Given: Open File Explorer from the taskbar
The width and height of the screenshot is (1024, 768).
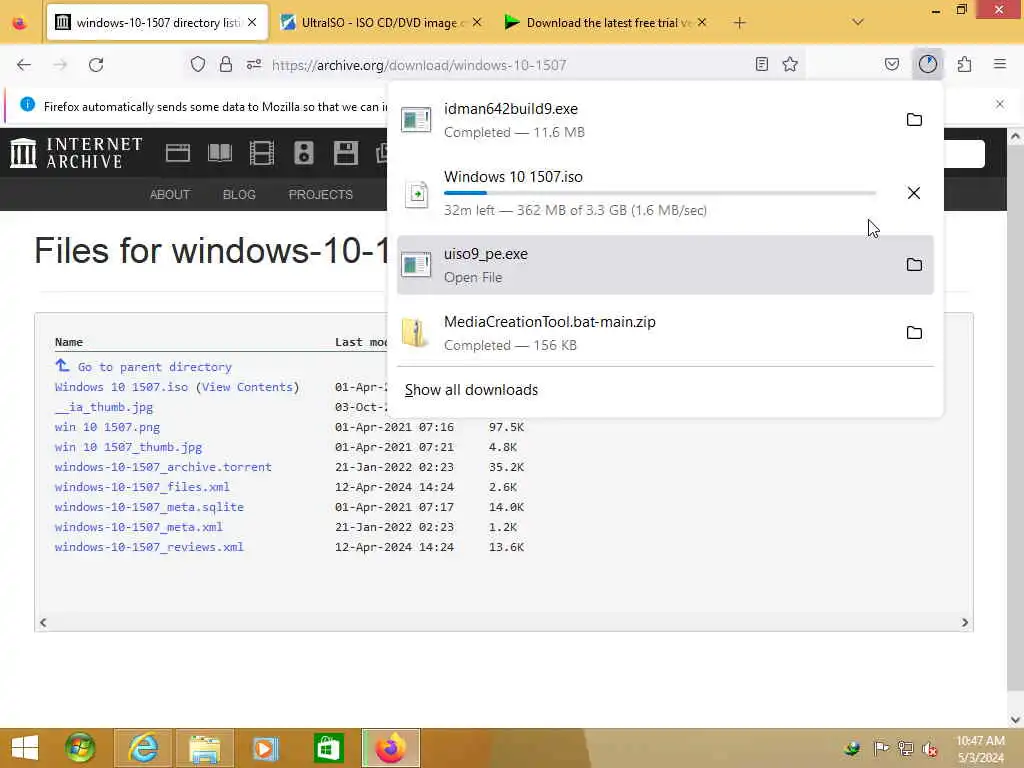Looking at the screenshot, I should tap(204, 748).
